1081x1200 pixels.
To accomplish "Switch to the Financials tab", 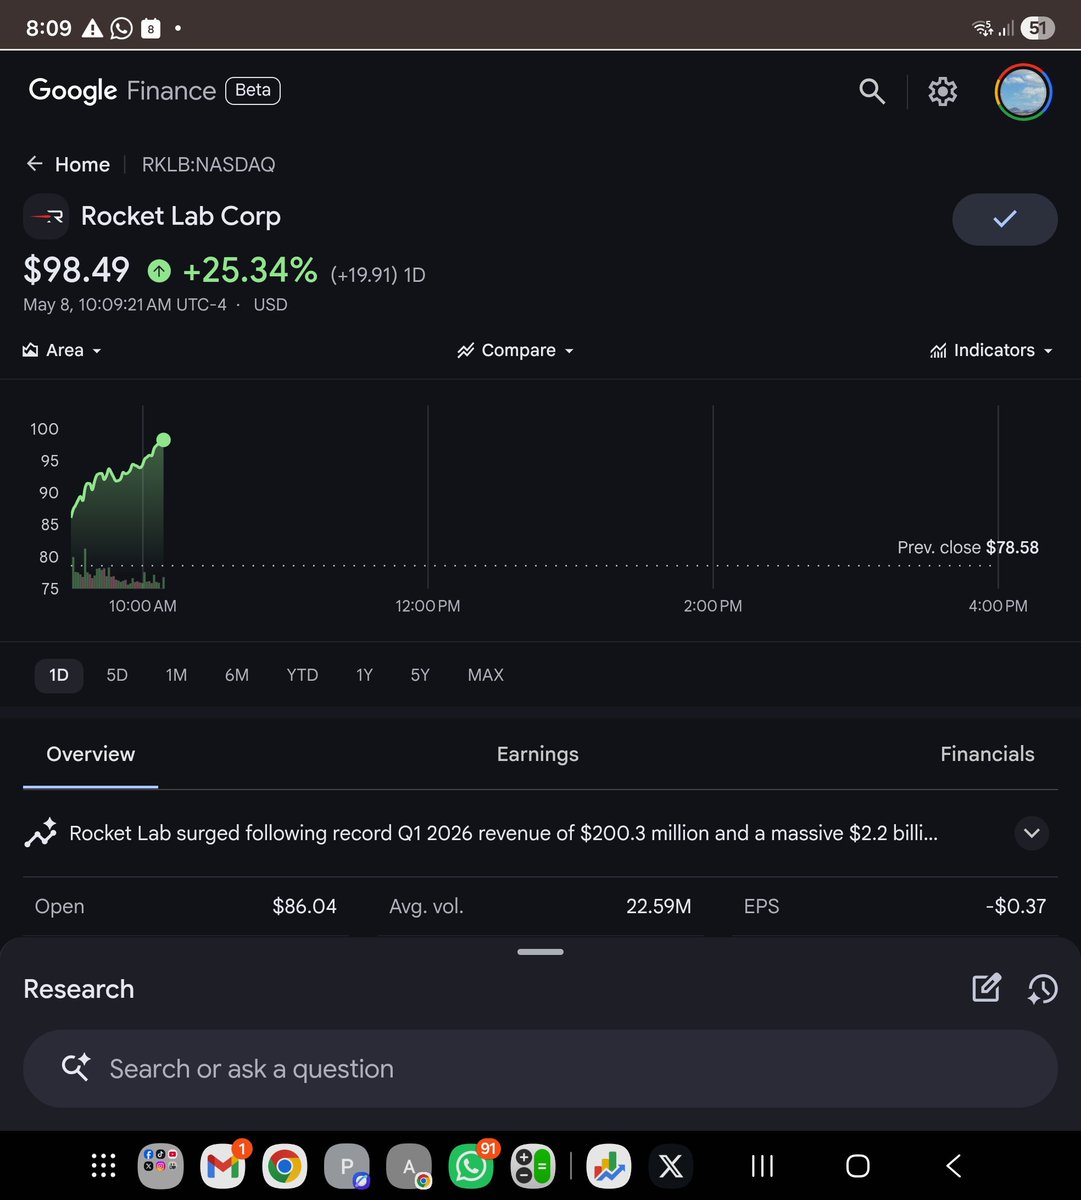I will (x=987, y=754).
